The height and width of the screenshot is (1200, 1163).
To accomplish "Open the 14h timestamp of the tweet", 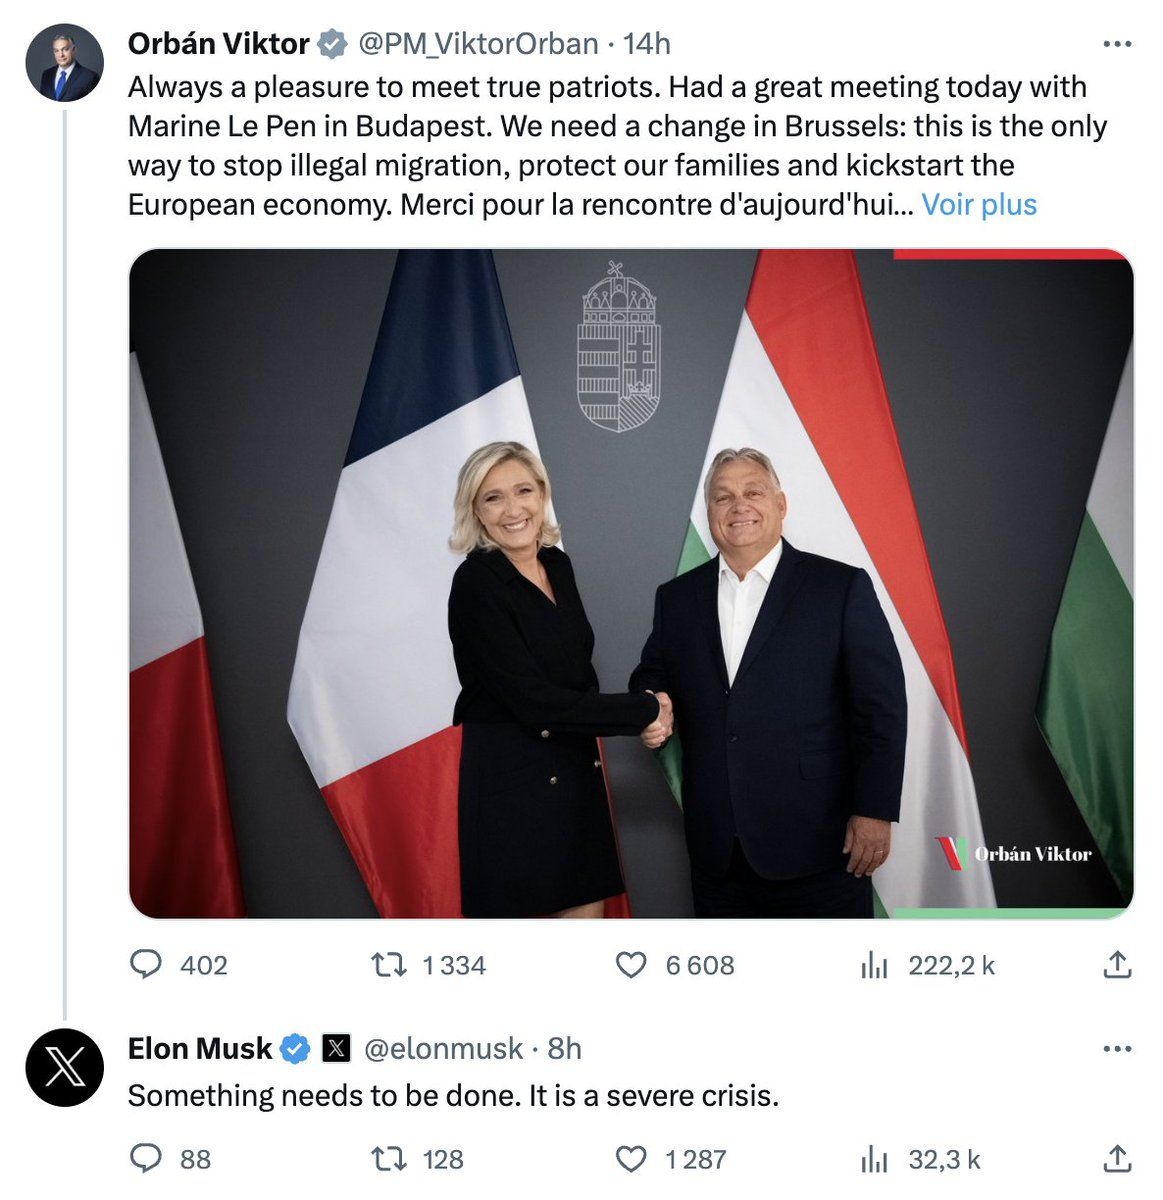I will pyautogui.click(x=647, y=44).
